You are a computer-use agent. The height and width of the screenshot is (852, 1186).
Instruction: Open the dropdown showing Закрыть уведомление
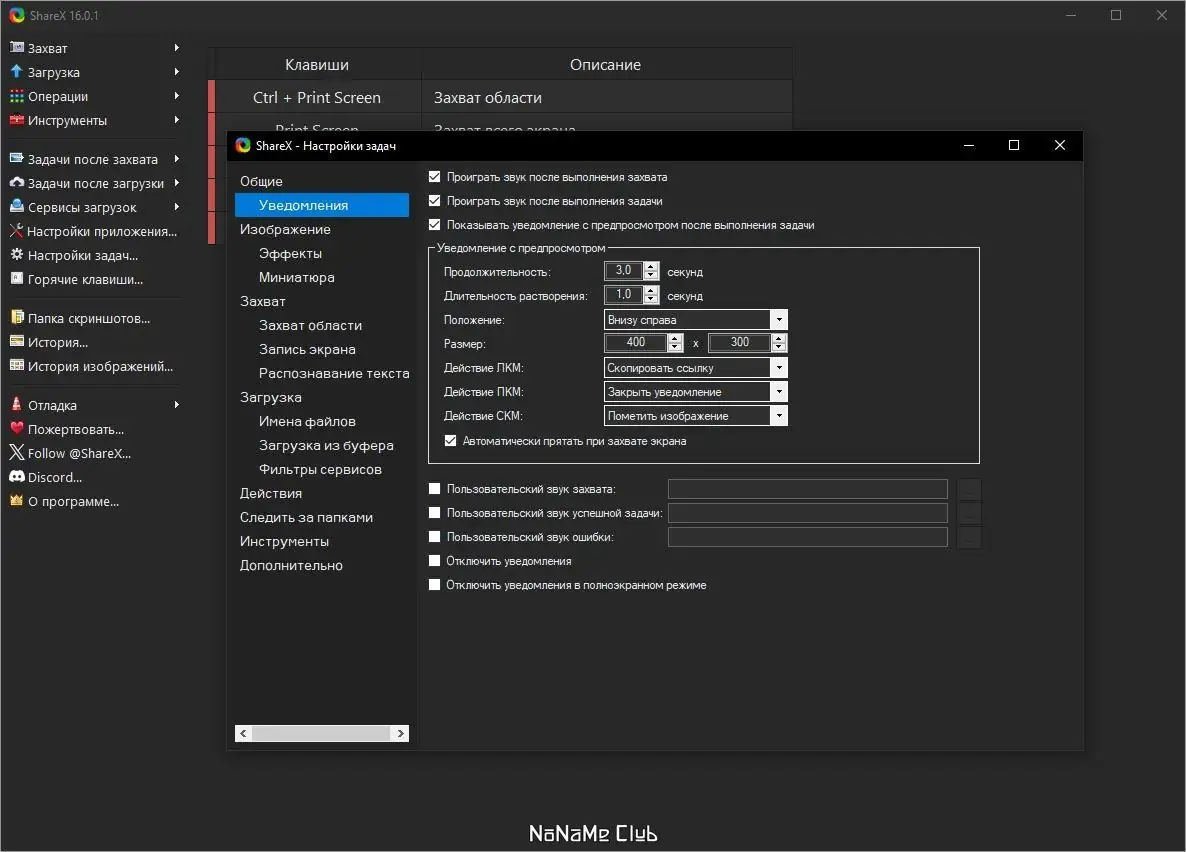click(696, 392)
